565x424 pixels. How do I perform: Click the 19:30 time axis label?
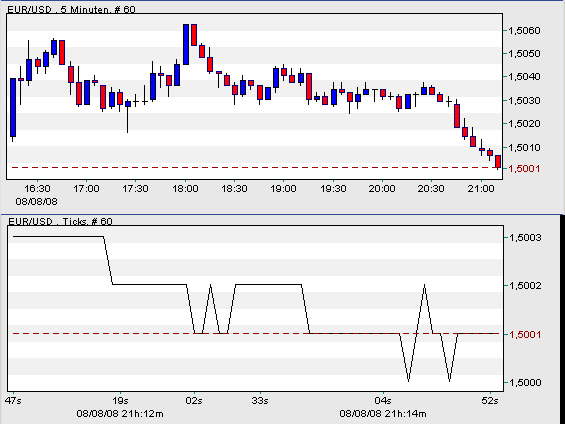tap(333, 189)
